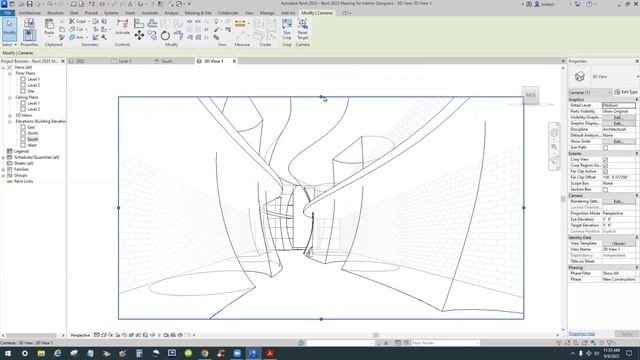Click the Cut geometry tool
The image size is (640, 360).
77,29
